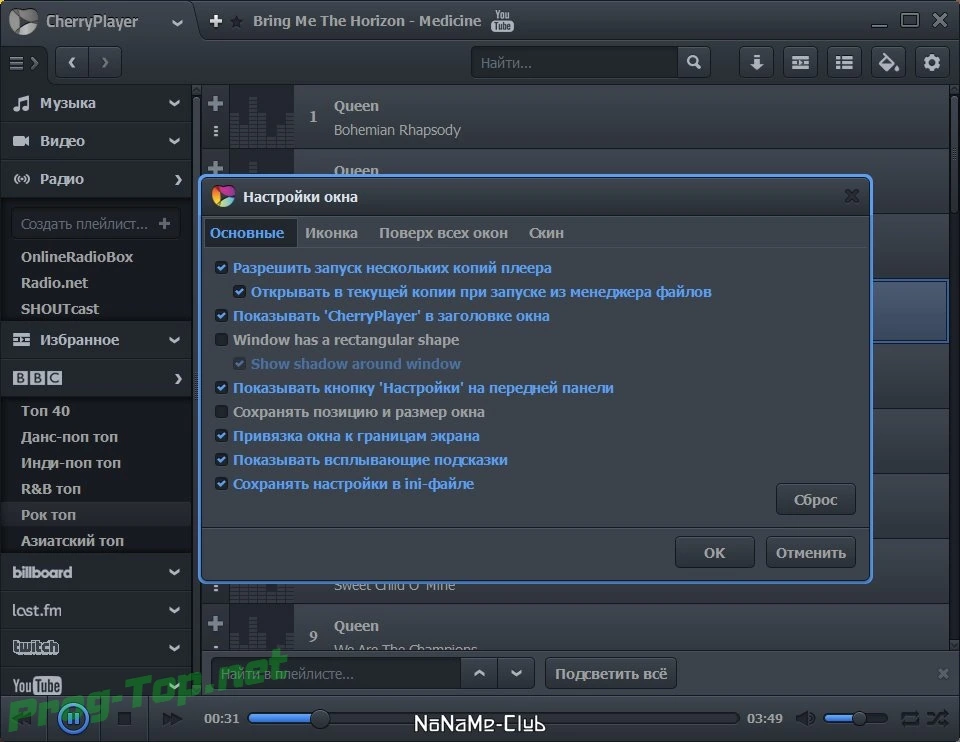Enable Window has a rectangular shape
Screen dimensions: 960x742
(x=221, y=340)
